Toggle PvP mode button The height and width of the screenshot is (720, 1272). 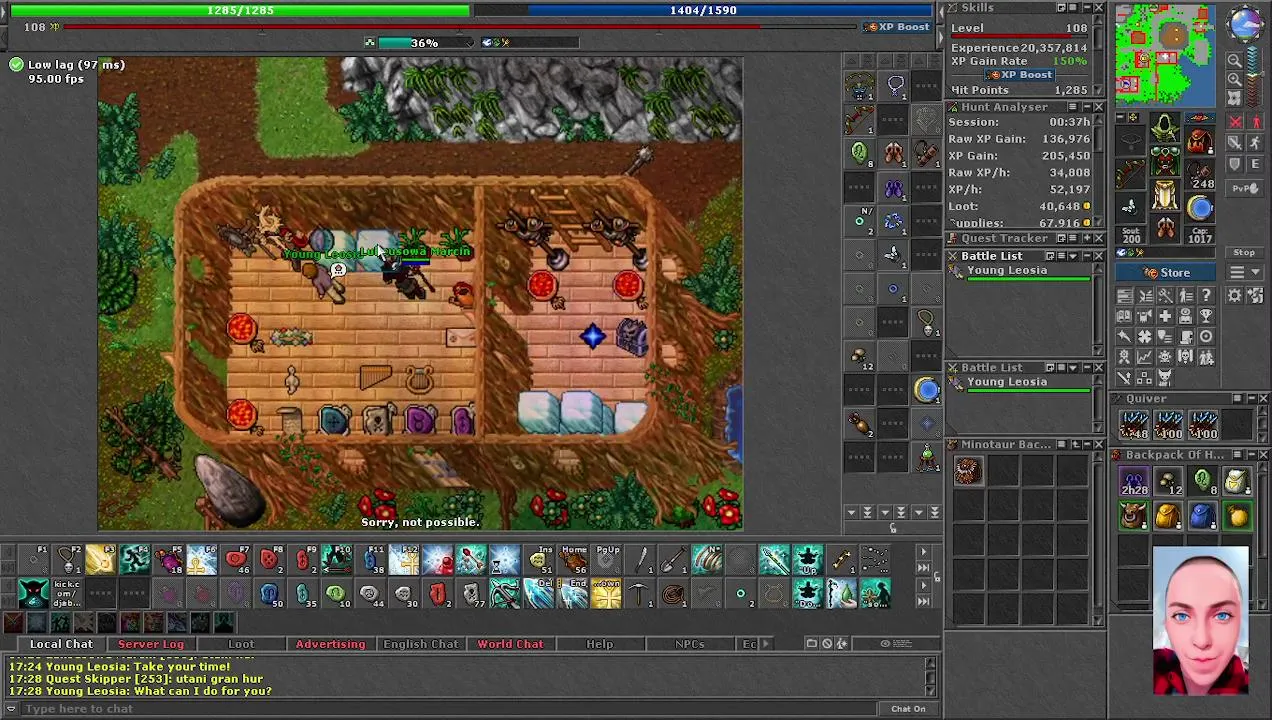1245,188
